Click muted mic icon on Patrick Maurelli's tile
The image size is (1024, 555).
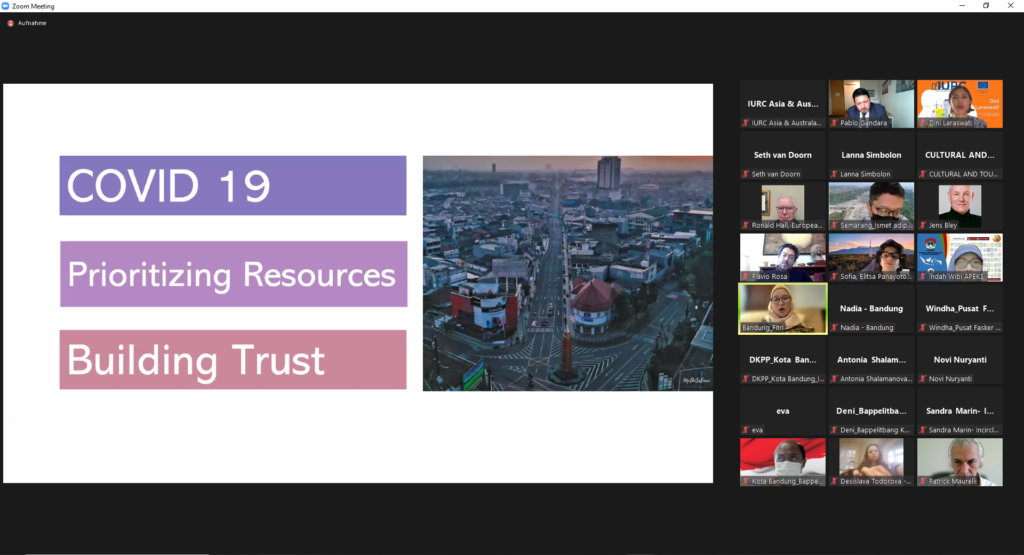click(x=922, y=481)
